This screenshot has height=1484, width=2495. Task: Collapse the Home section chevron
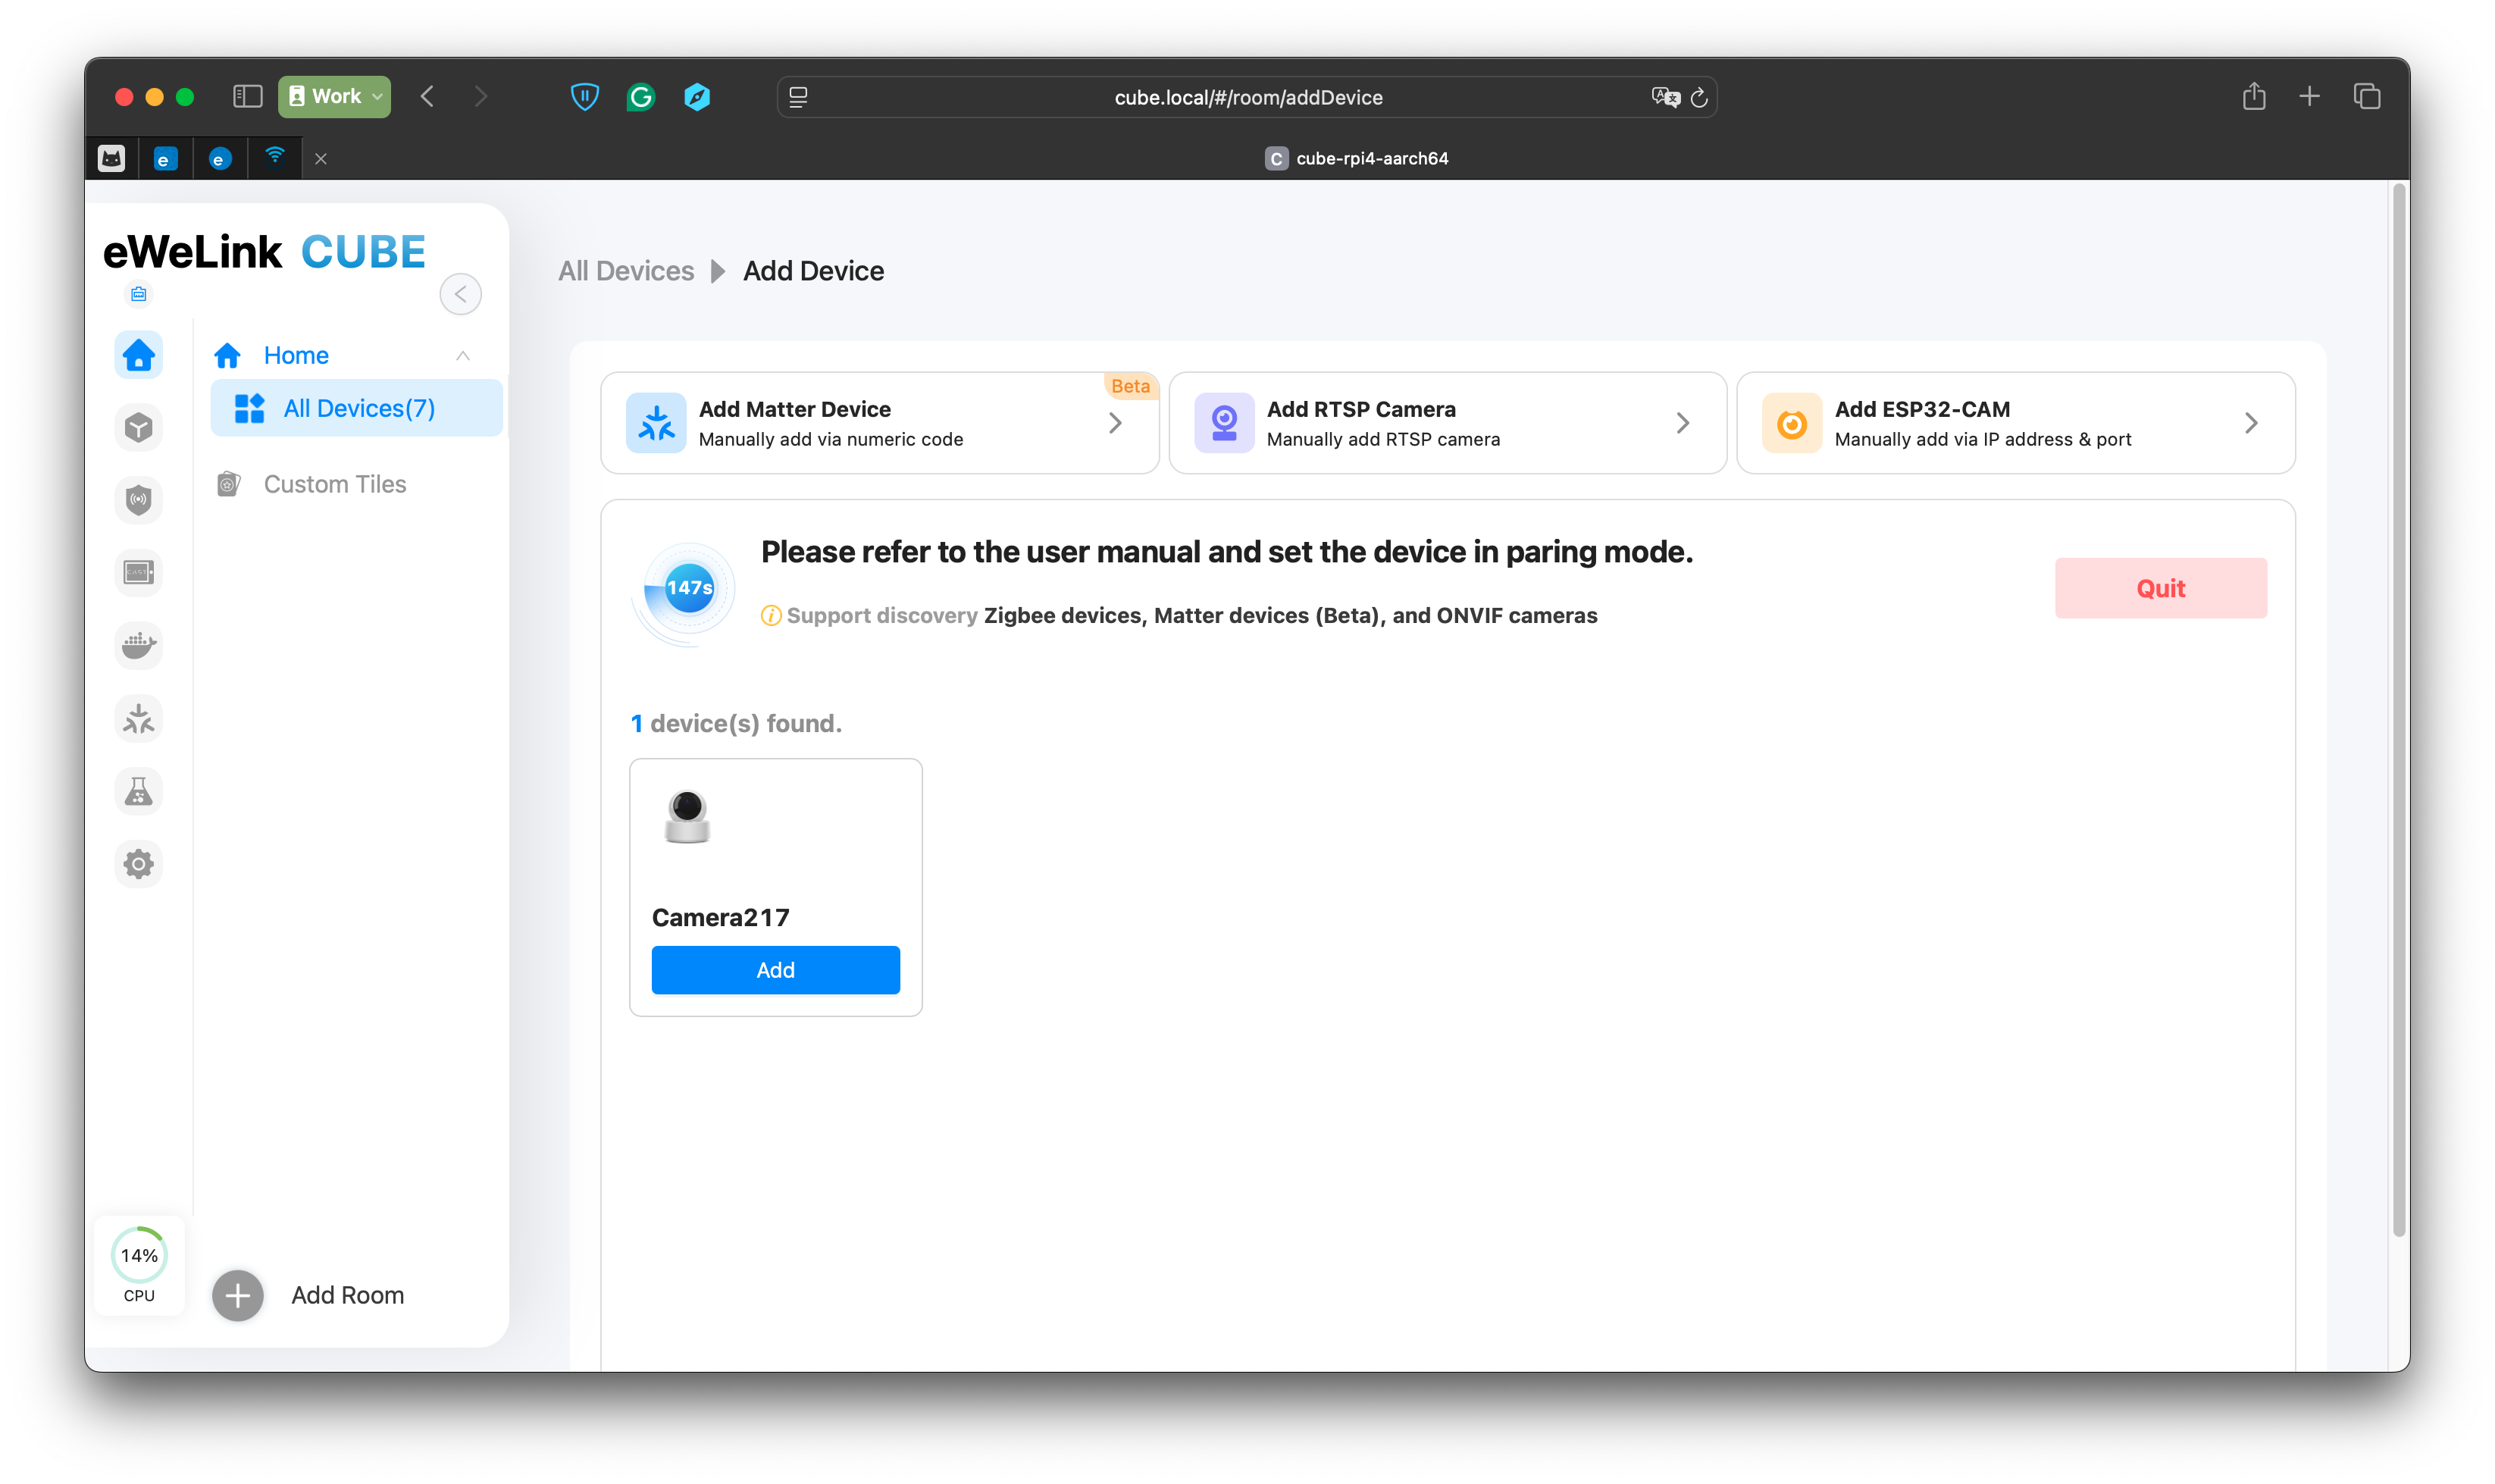coord(463,356)
